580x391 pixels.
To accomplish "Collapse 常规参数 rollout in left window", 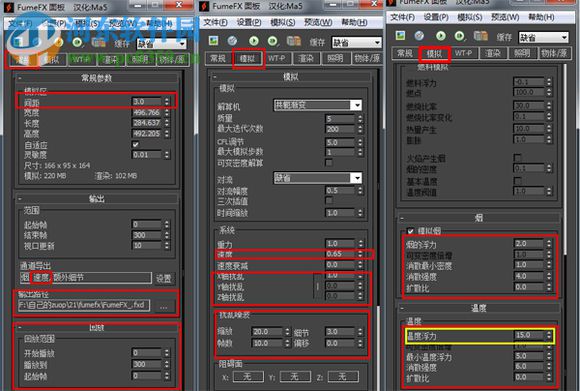I will (96, 78).
